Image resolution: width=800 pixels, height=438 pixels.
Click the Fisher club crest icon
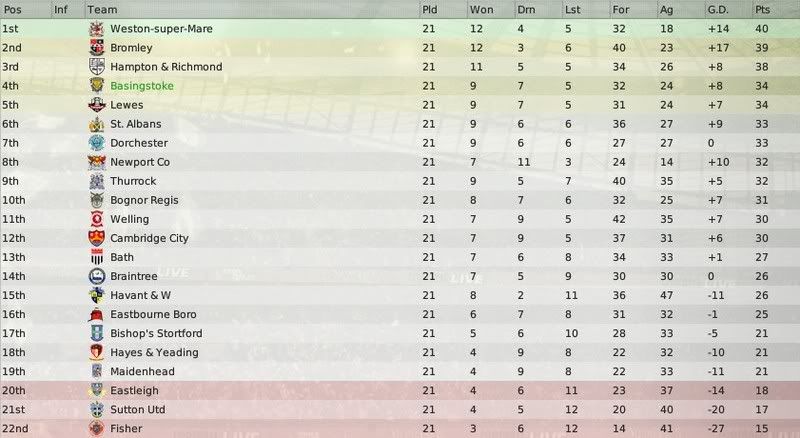tap(96, 429)
